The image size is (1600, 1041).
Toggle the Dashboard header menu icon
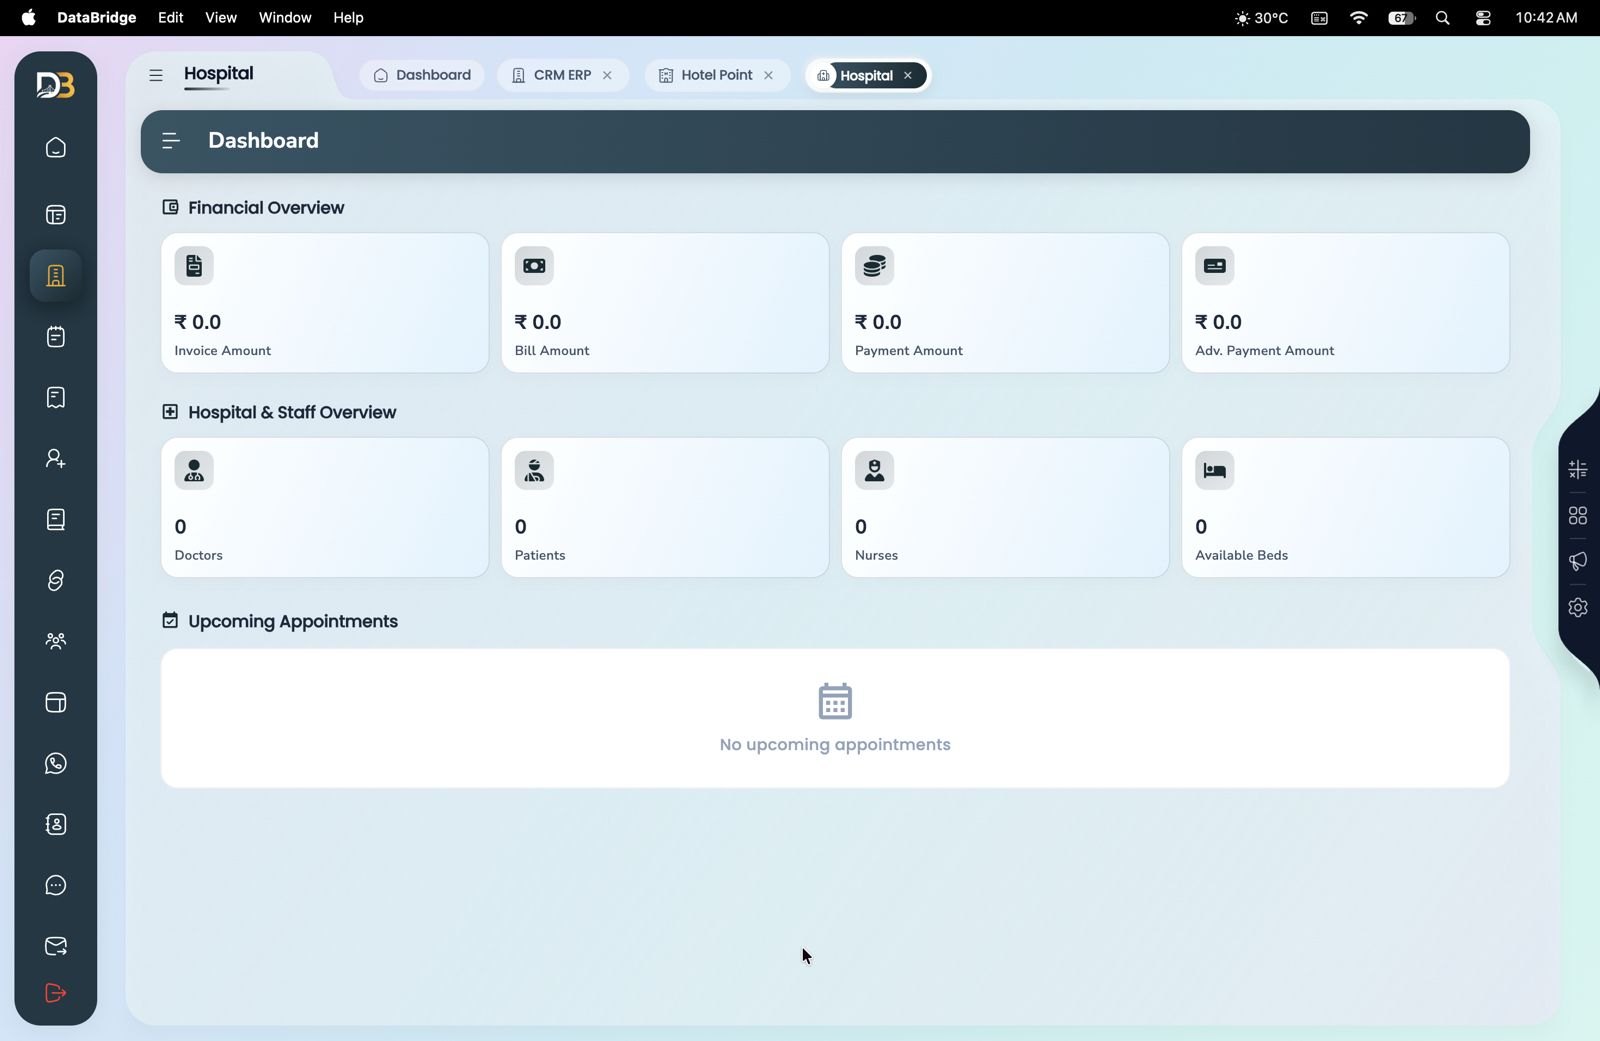(x=171, y=141)
